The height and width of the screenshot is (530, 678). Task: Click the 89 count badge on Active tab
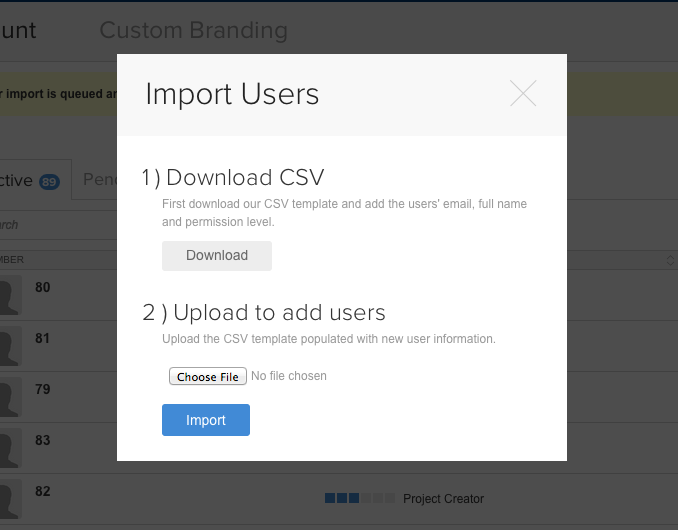(49, 182)
